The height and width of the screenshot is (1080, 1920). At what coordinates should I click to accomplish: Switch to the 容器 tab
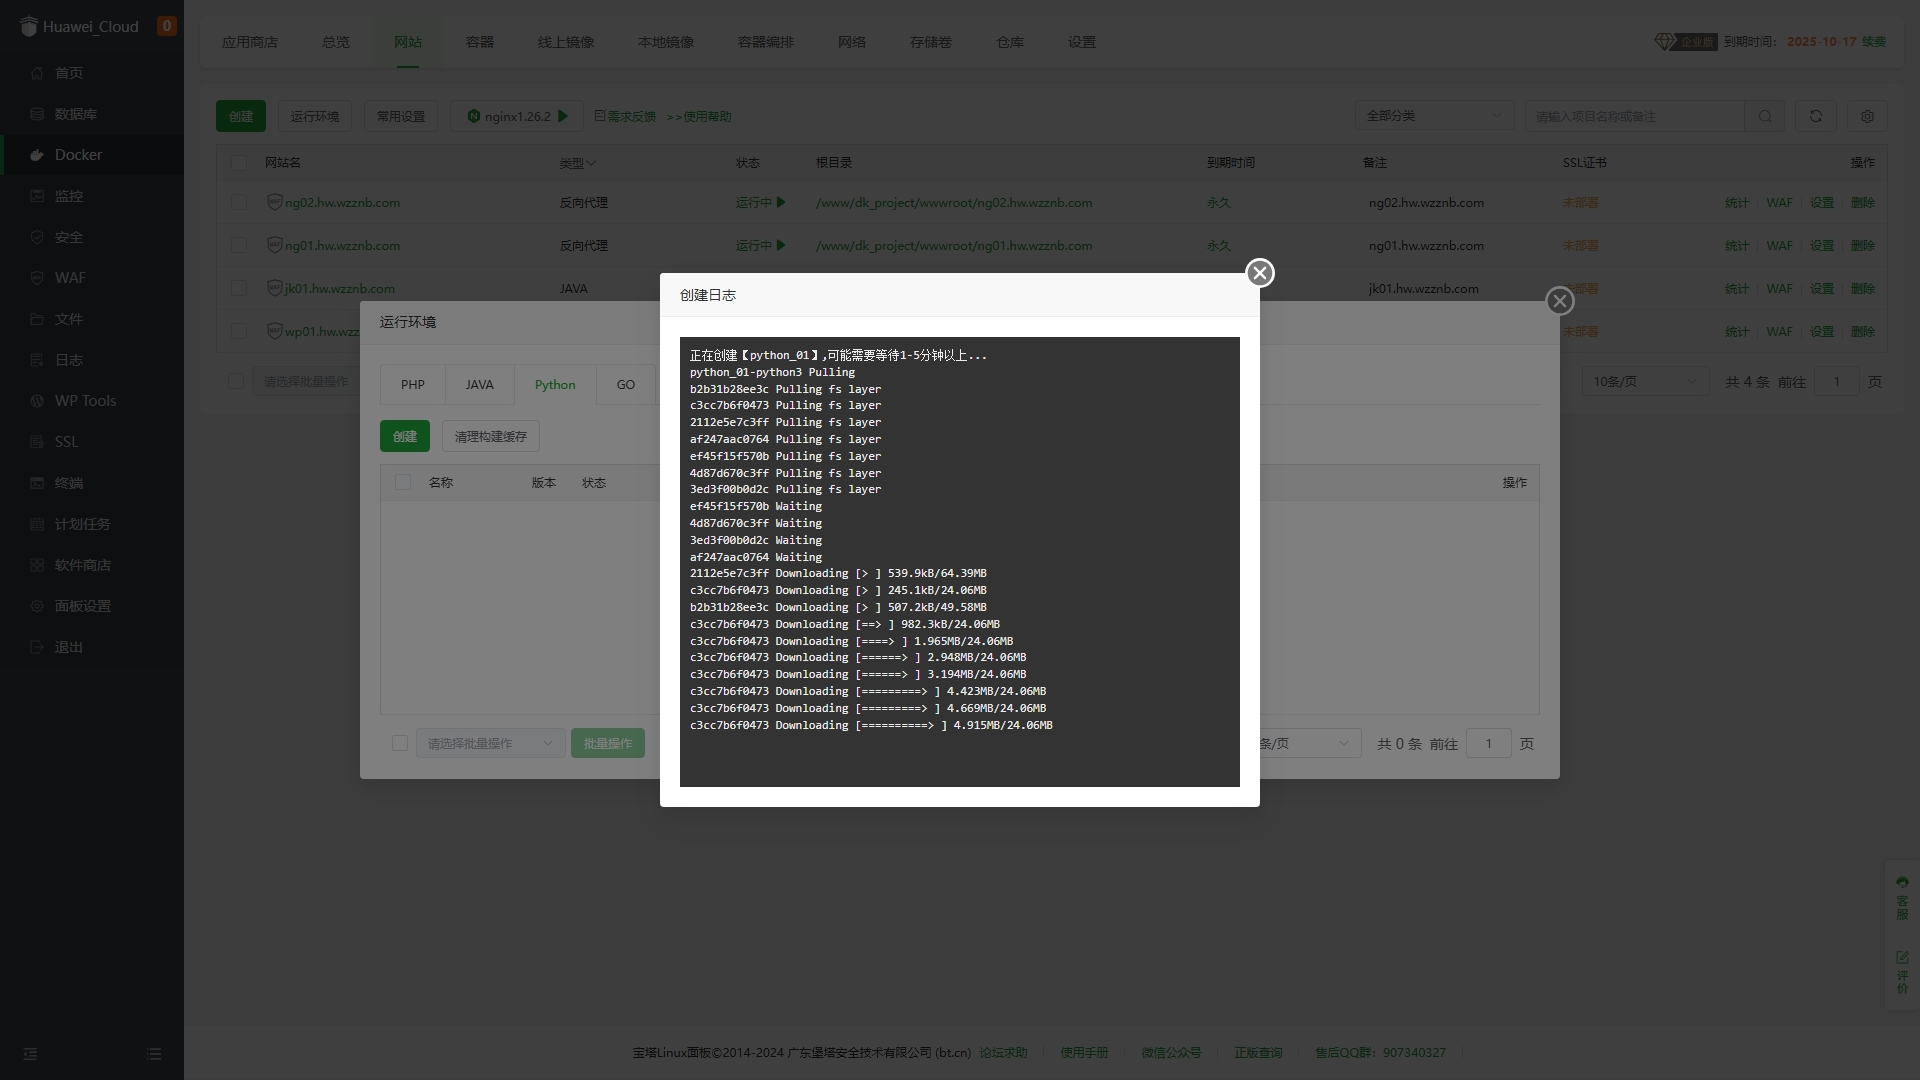480,42
